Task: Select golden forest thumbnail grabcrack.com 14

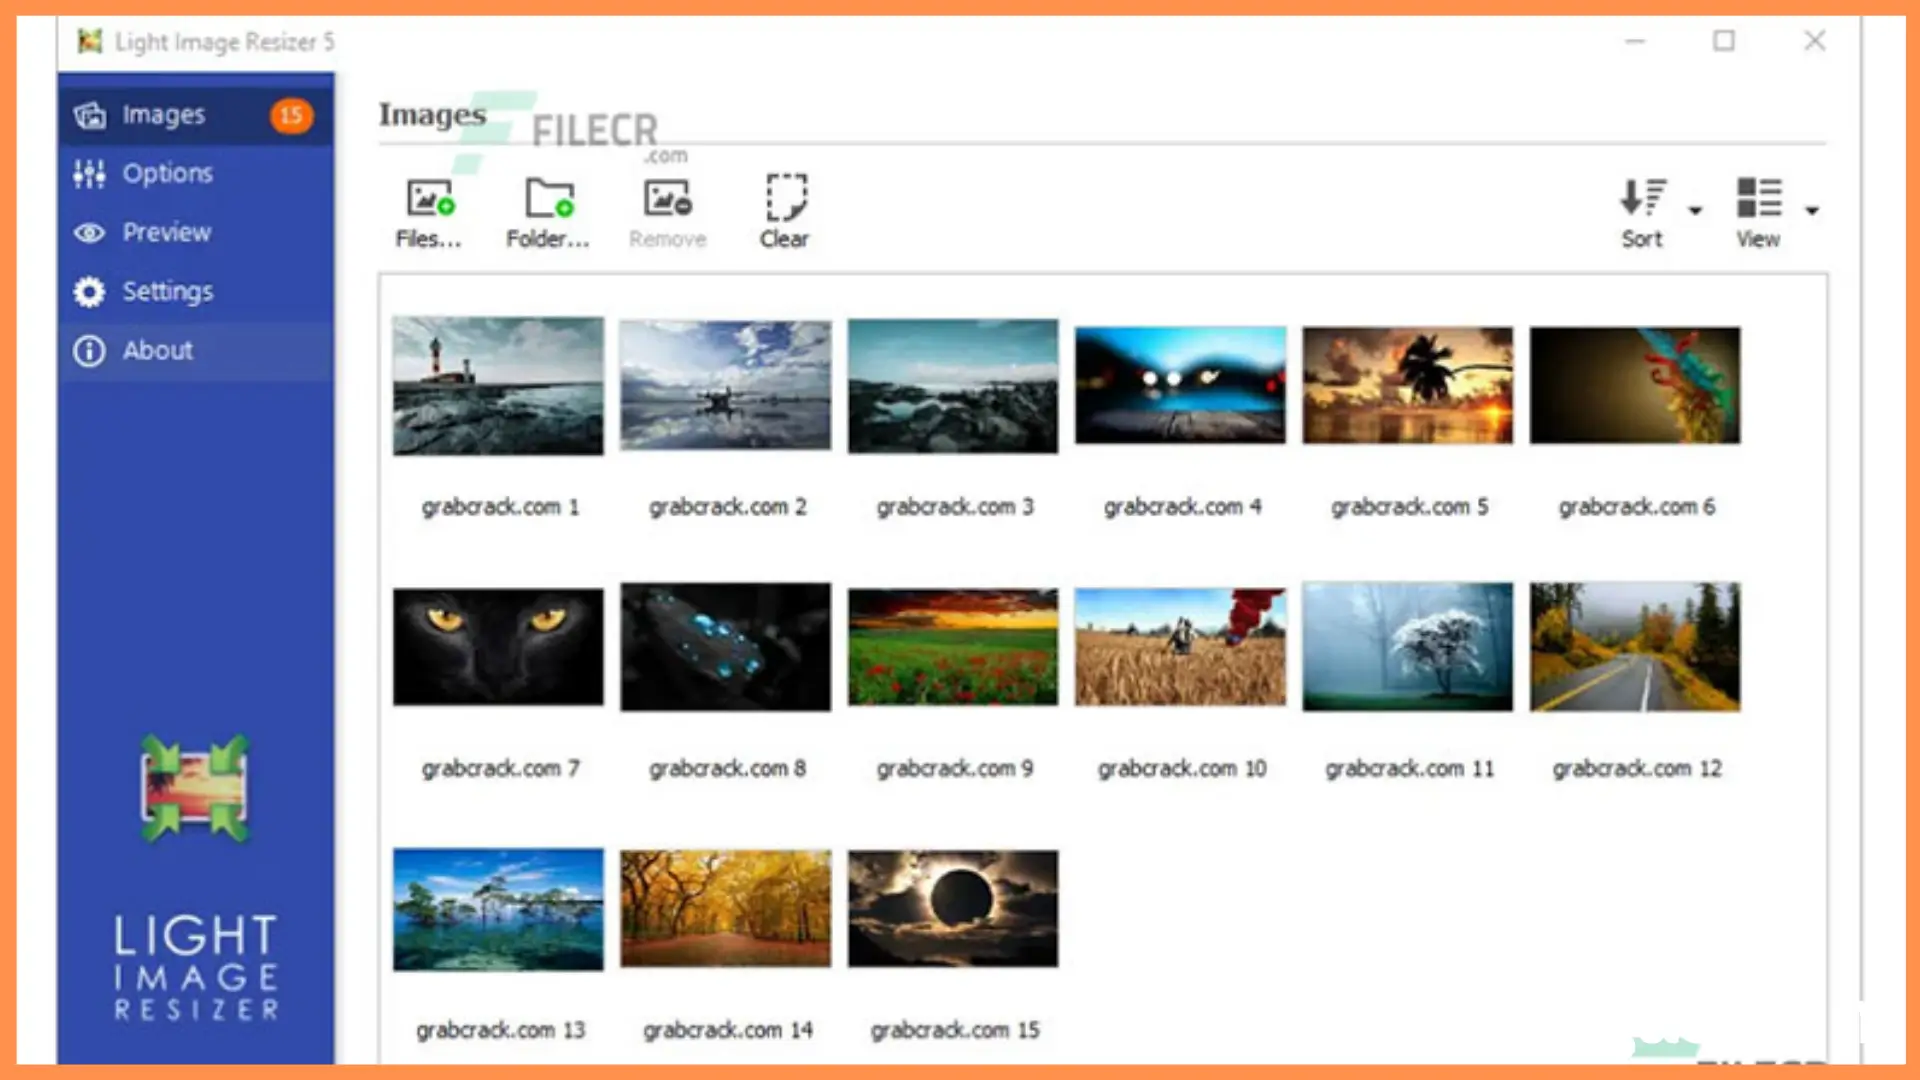Action: coord(725,909)
